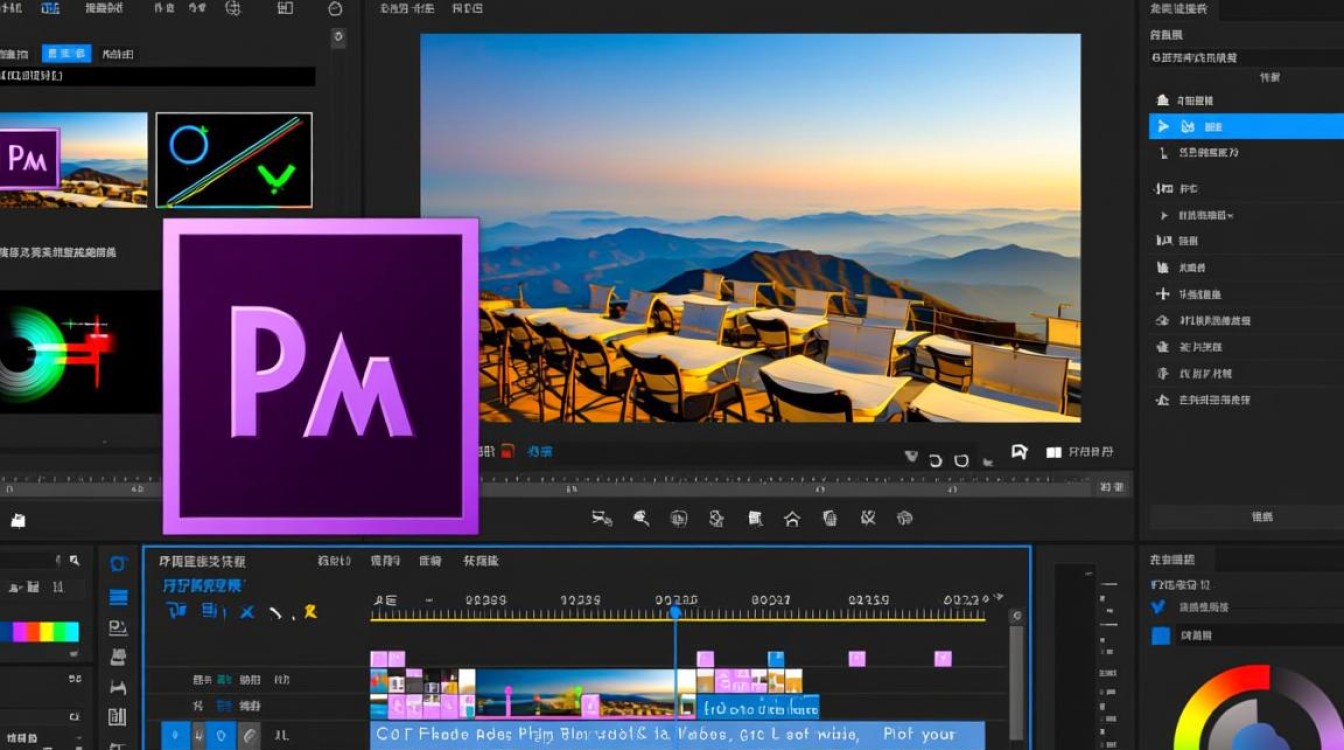The height and width of the screenshot is (750, 1344).
Task: Toggle the blue droplet button on bottom track
Action: point(176,735)
